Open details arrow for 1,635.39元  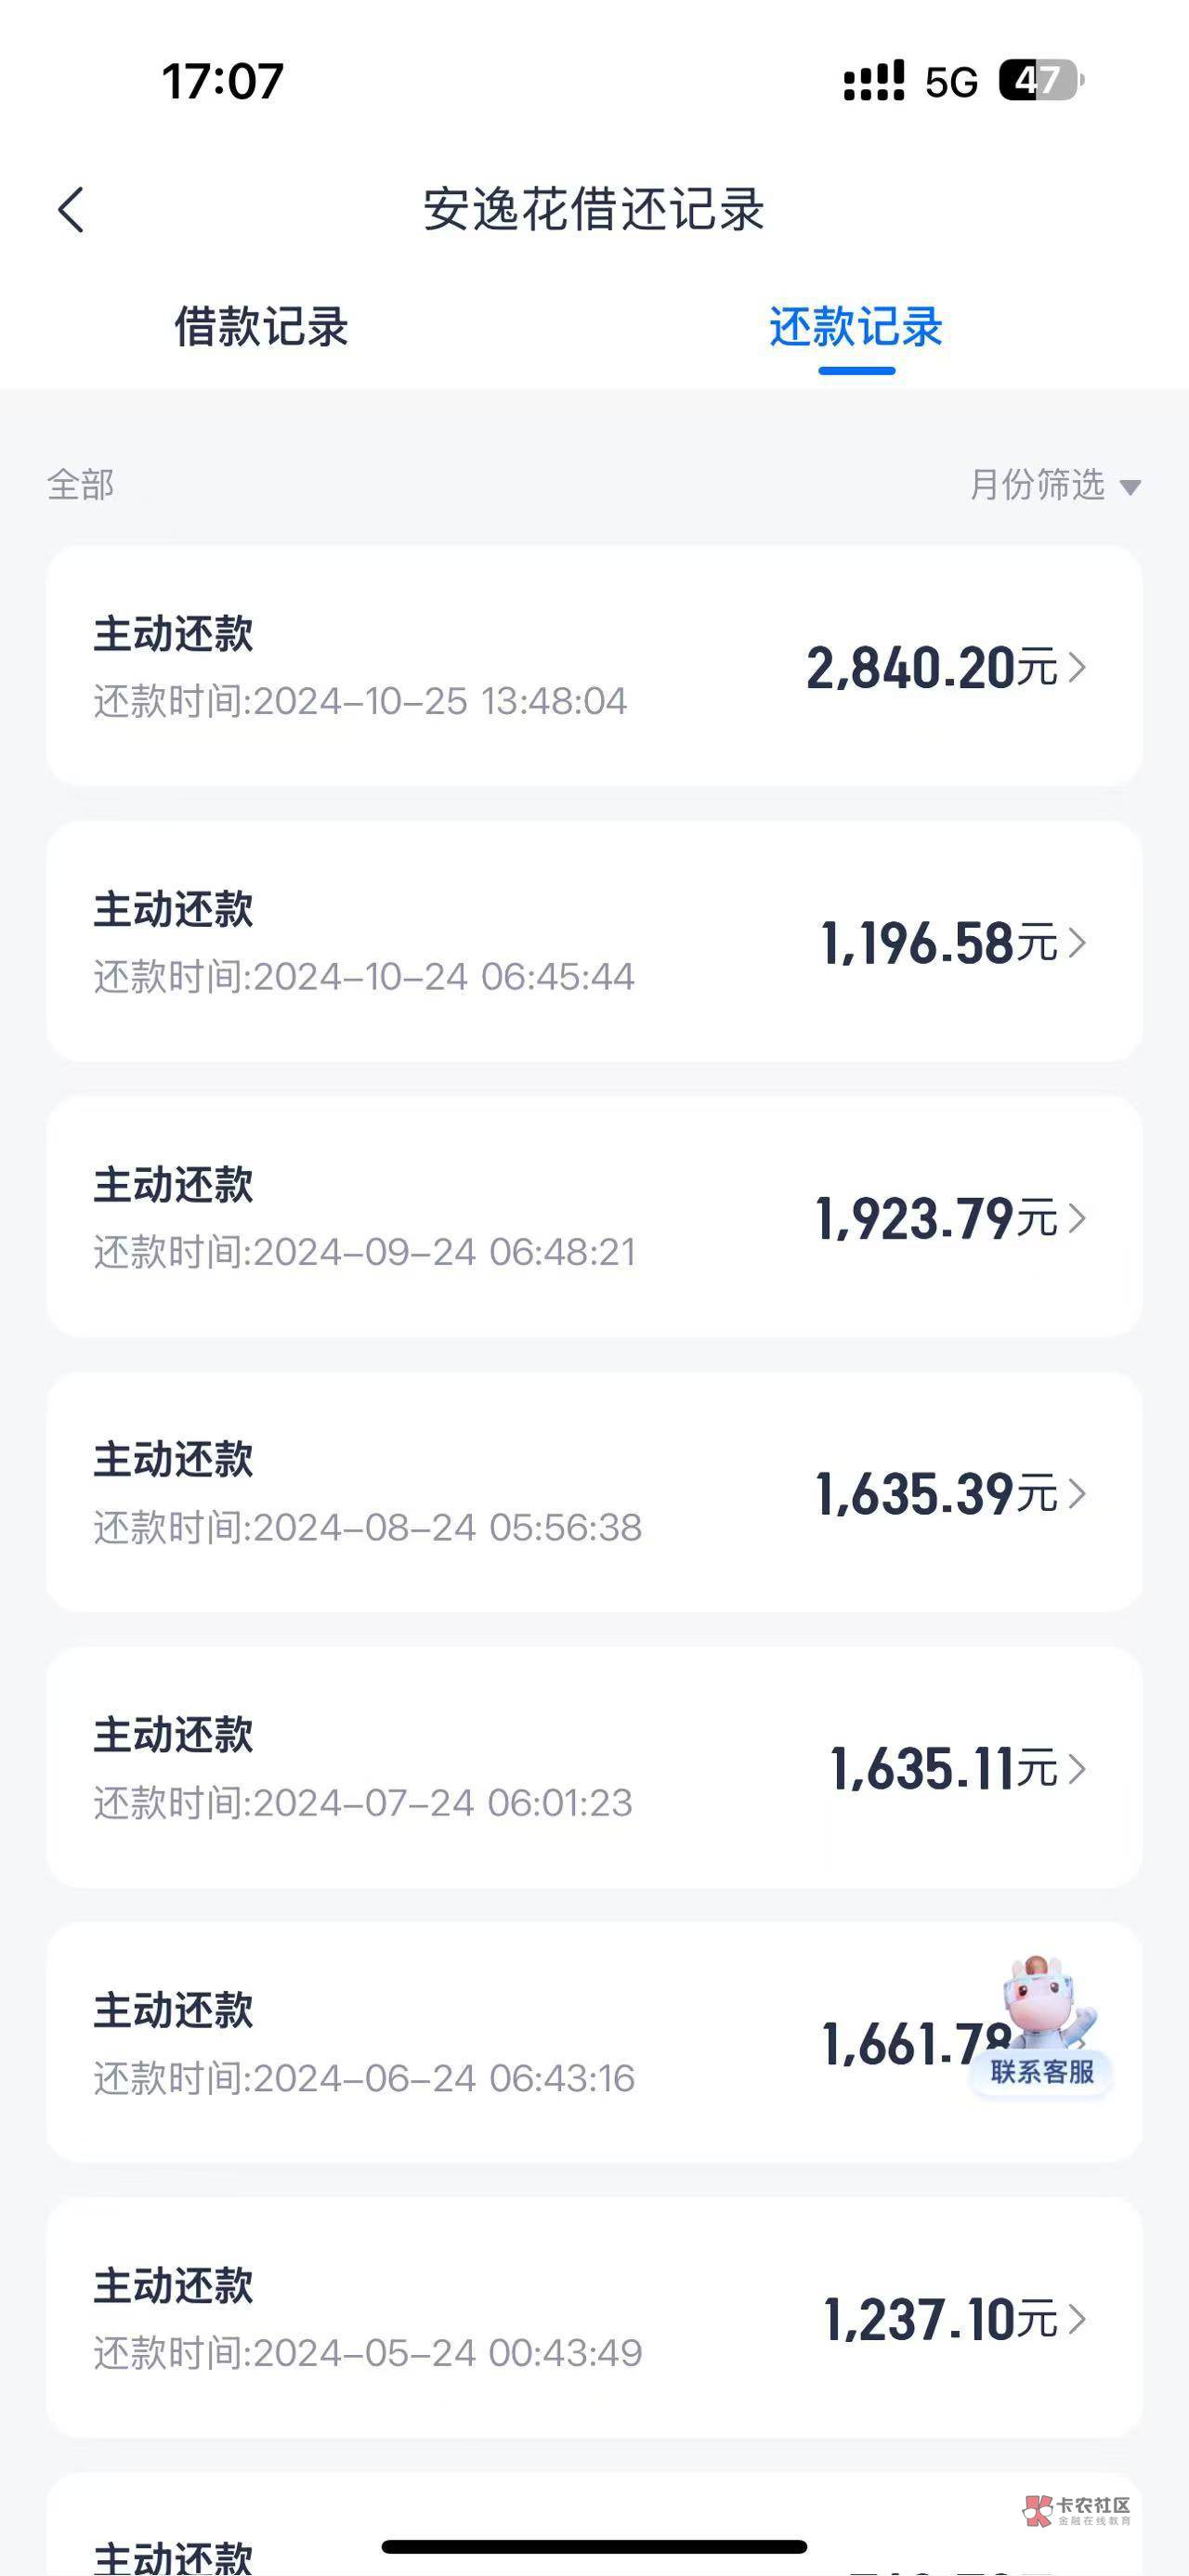[1077, 1493]
